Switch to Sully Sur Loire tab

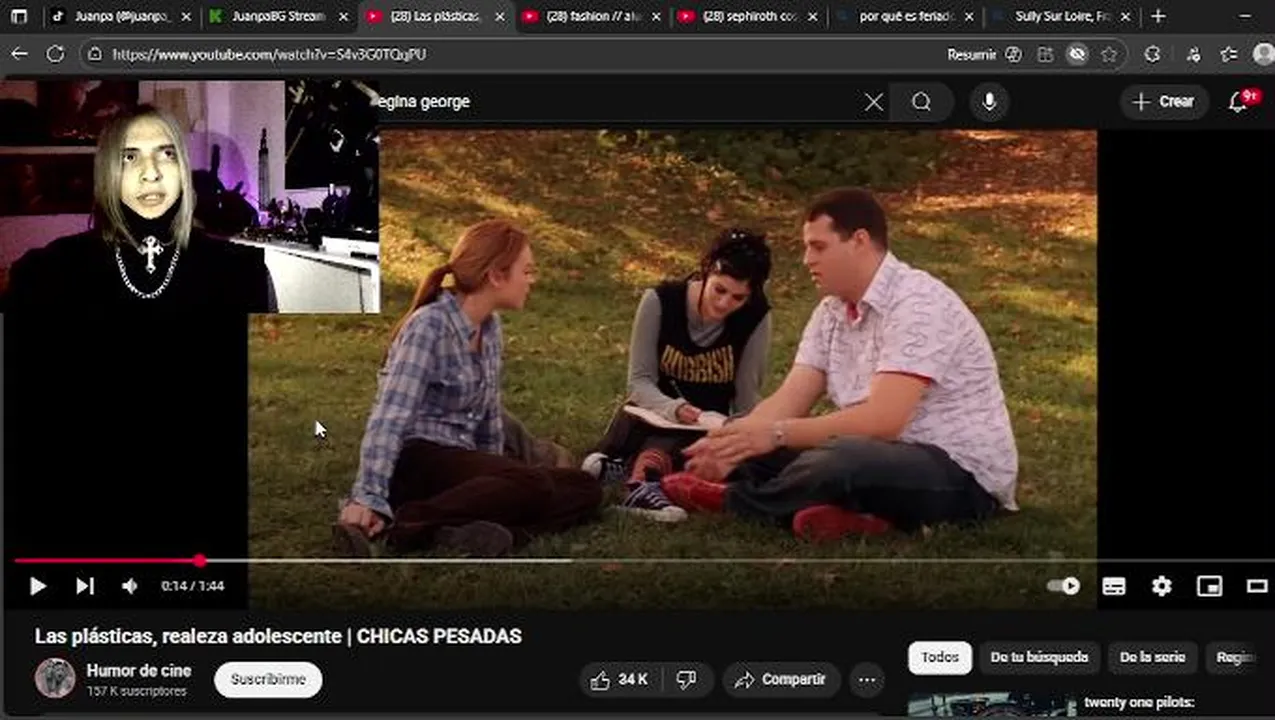point(1061,17)
